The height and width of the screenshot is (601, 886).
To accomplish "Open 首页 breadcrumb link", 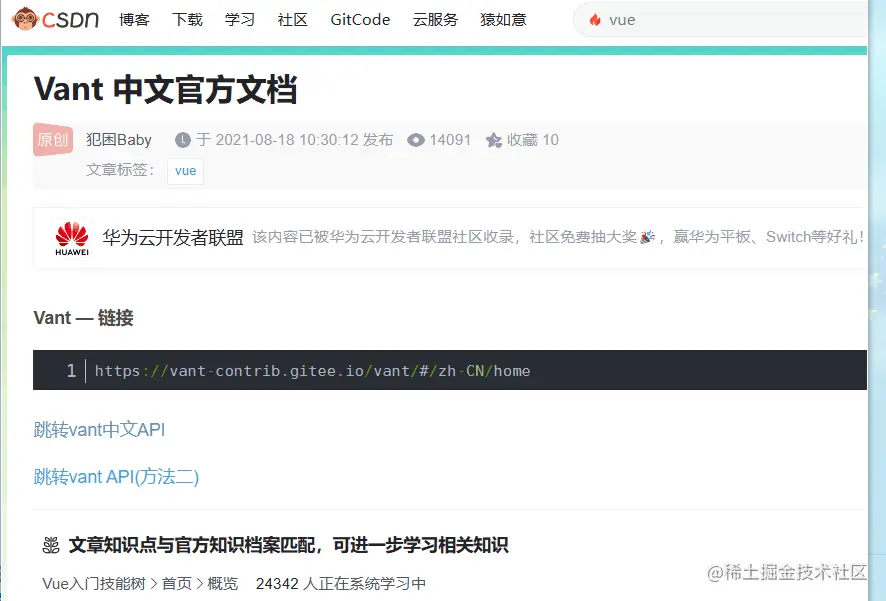I will click(177, 583).
